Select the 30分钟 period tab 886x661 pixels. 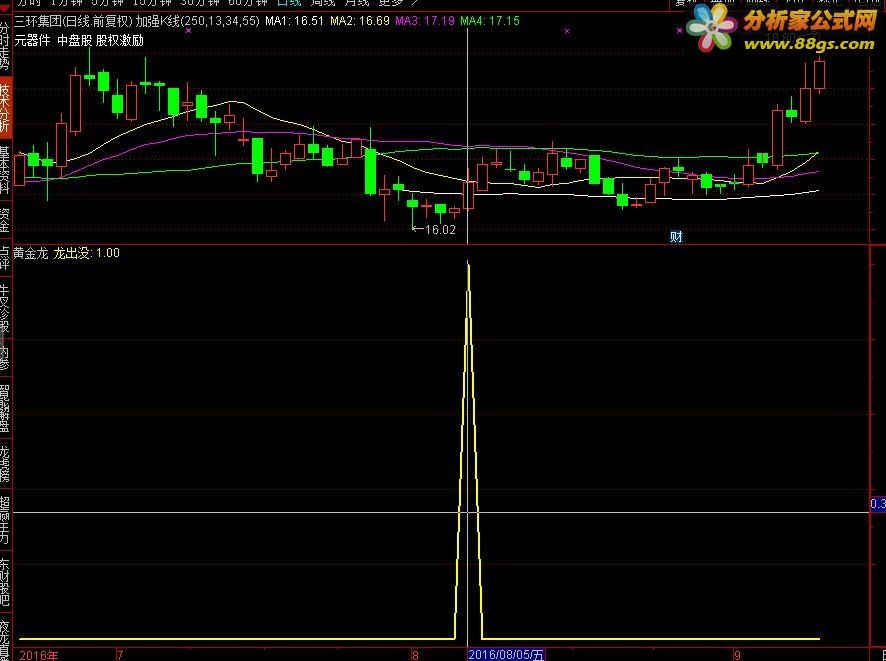coord(199,3)
